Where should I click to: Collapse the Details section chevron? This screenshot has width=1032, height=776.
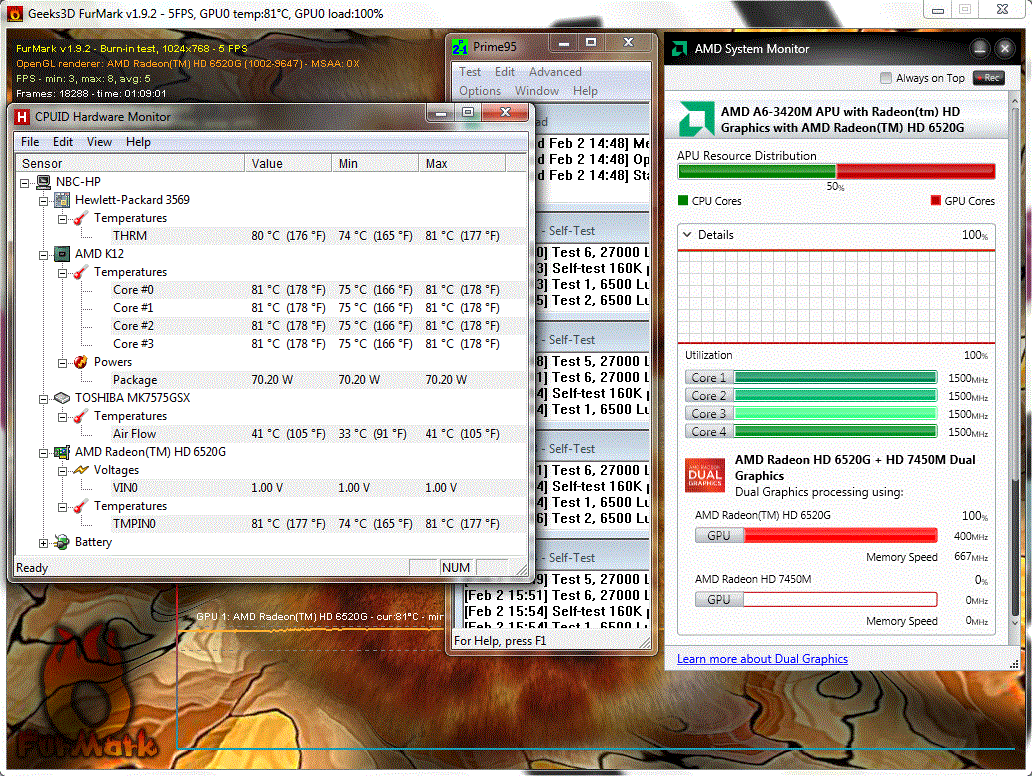(686, 235)
